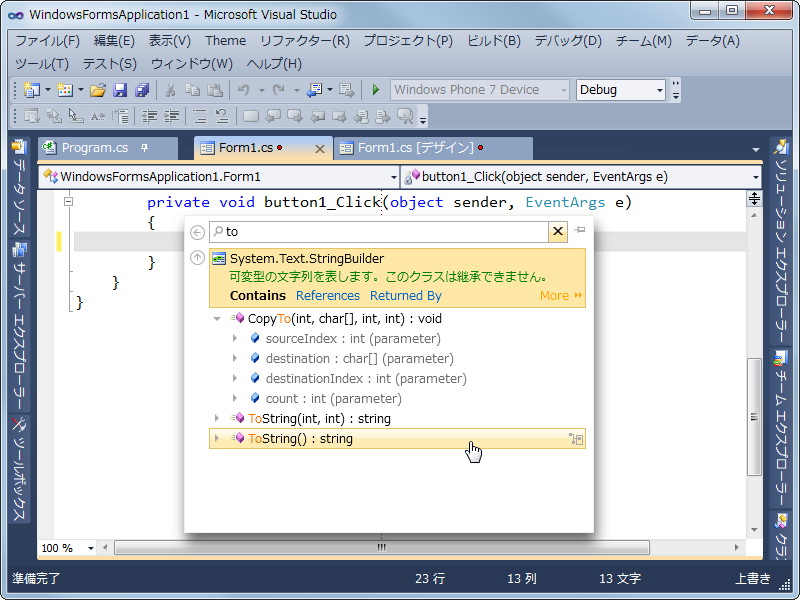Toggle pin on the Program.cs tab

pos(144,147)
